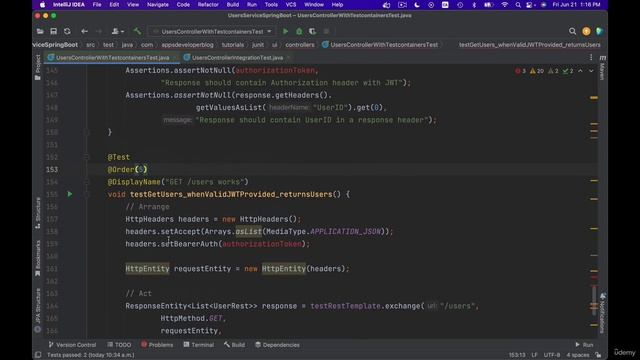This screenshot has width=640, height=360.
Task: Click the colorful plugin icon at toolbar end
Action: (599, 31)
